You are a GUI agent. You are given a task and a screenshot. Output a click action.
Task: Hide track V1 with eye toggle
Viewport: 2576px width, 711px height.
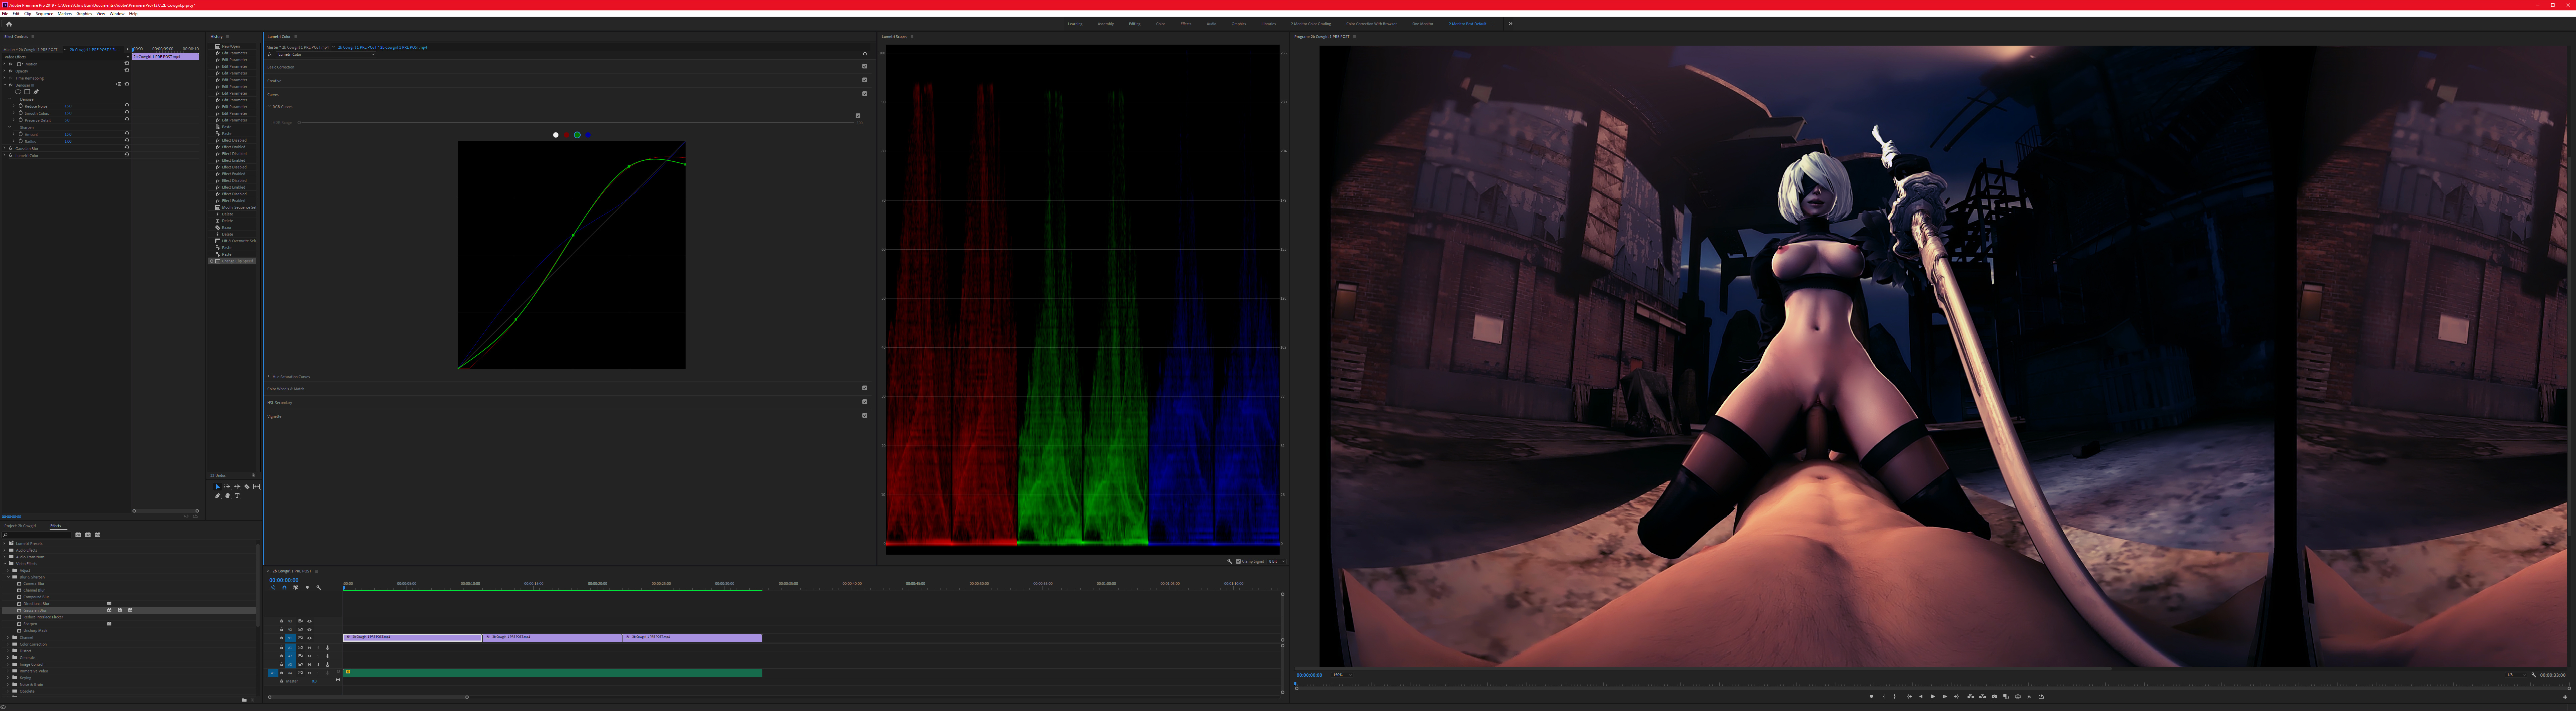(x=309, y=638)
